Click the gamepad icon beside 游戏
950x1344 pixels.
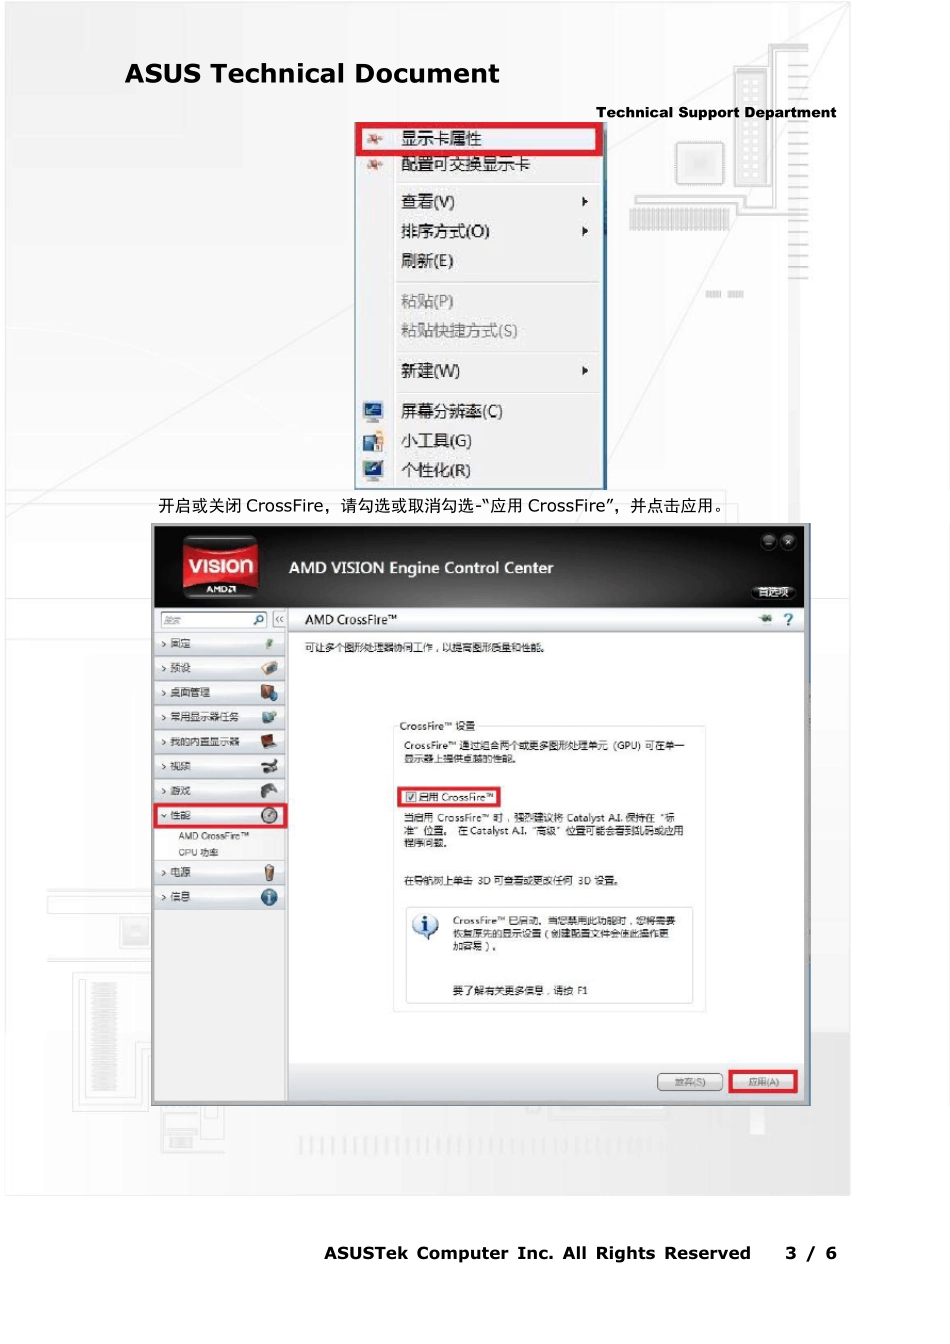pyautogui.click(x=269, y=790)
